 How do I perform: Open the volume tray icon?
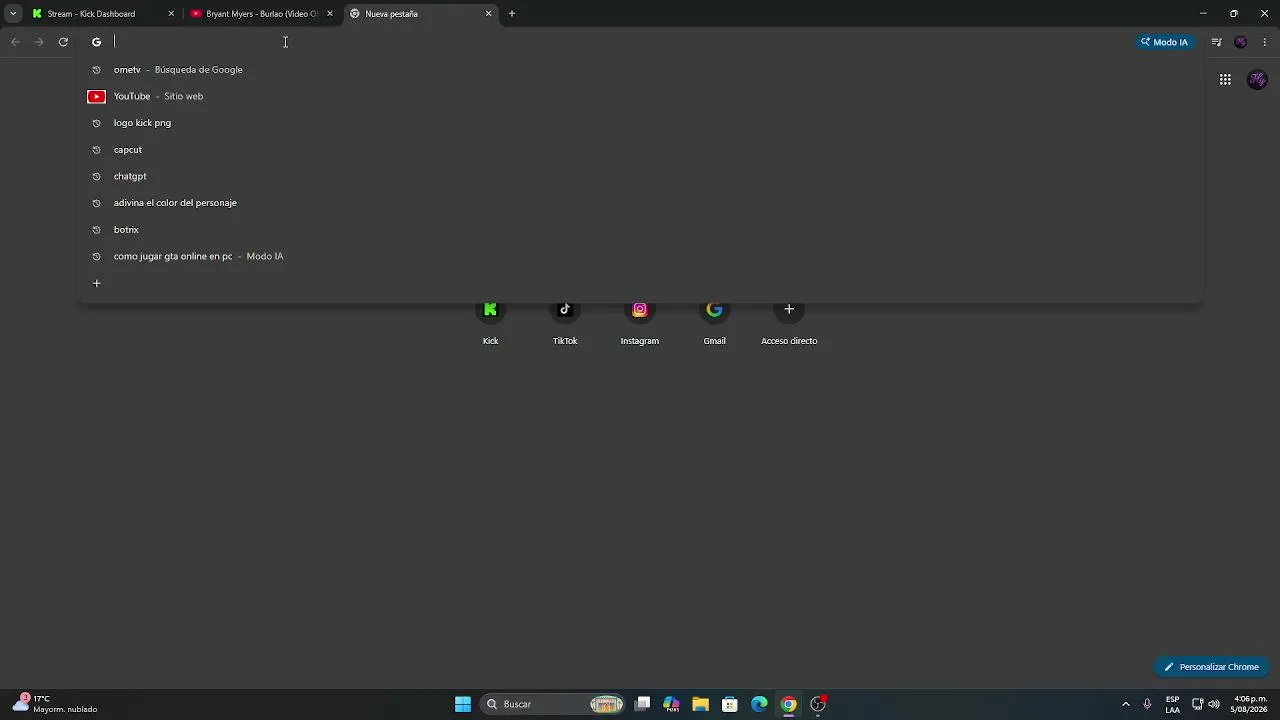(1214, 704)
